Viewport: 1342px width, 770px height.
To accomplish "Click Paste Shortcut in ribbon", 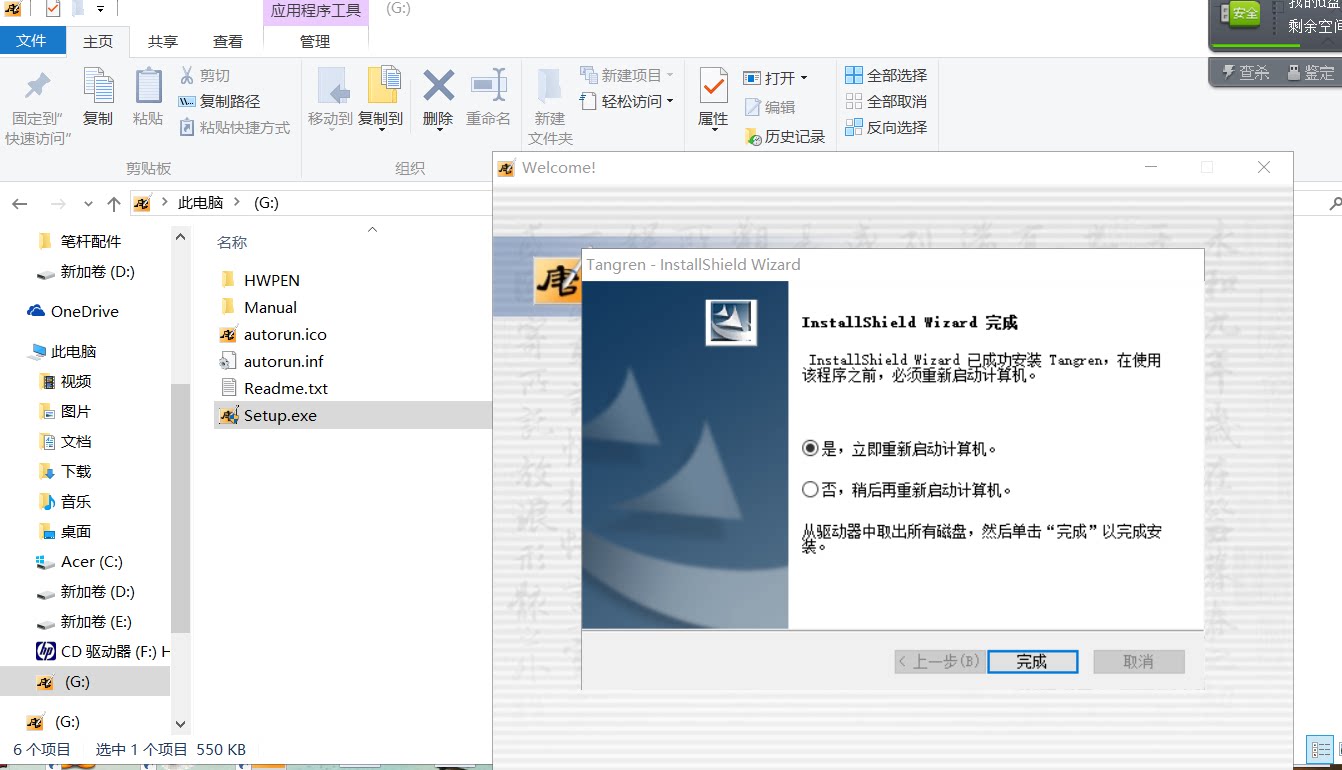I will pos(234,127).
